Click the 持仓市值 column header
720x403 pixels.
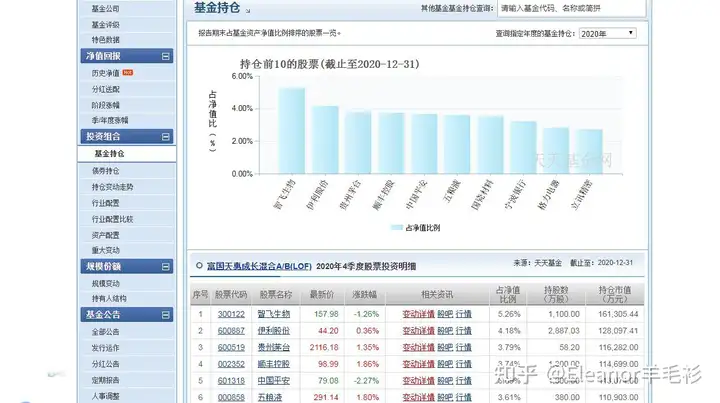pos(615,295)
